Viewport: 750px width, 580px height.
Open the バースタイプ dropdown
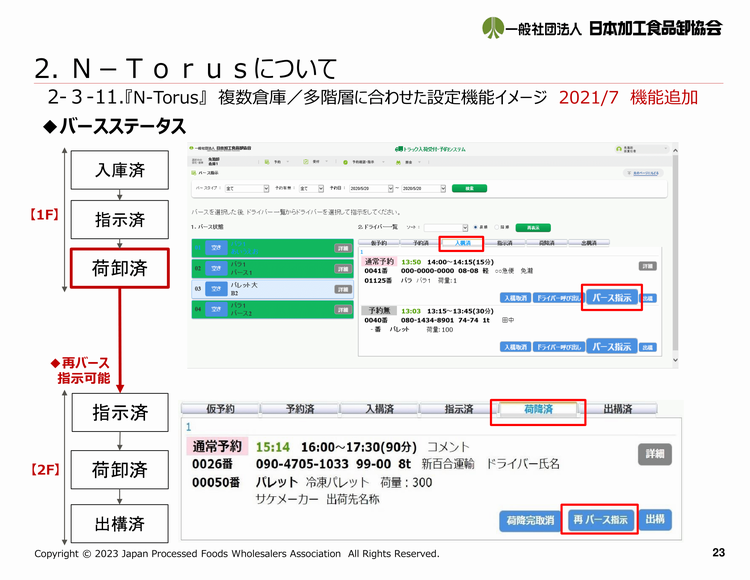click(247, 188)
